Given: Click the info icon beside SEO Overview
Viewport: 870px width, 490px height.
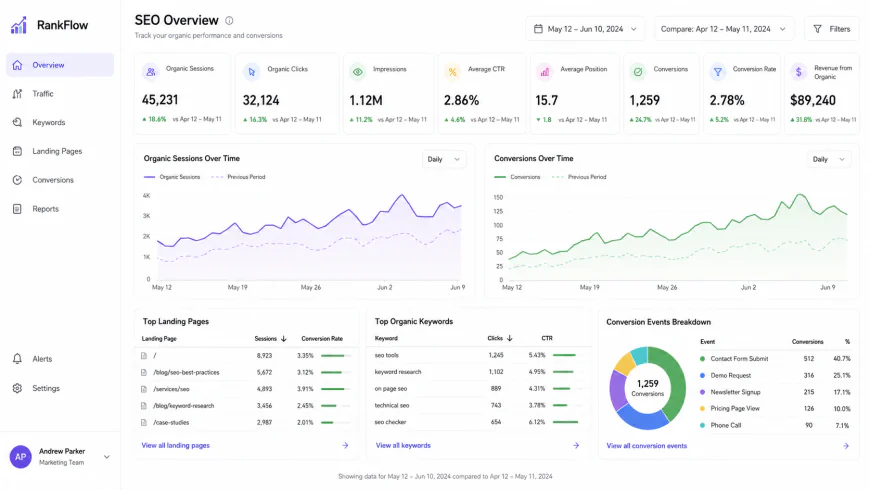Looking at the screenshot, I should click(x=229, y=21).
